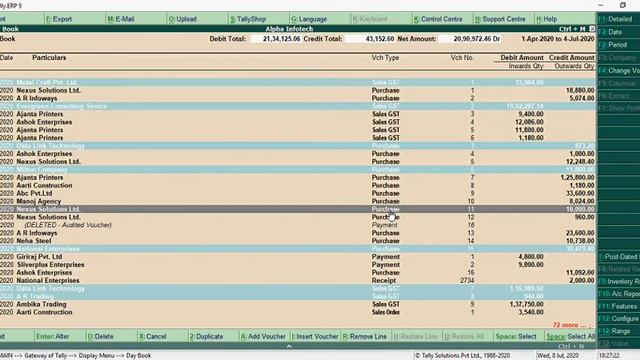This screenshot has height=360, width=640.
Task: Click the Credit Total value field
Action: click(370, 39)
